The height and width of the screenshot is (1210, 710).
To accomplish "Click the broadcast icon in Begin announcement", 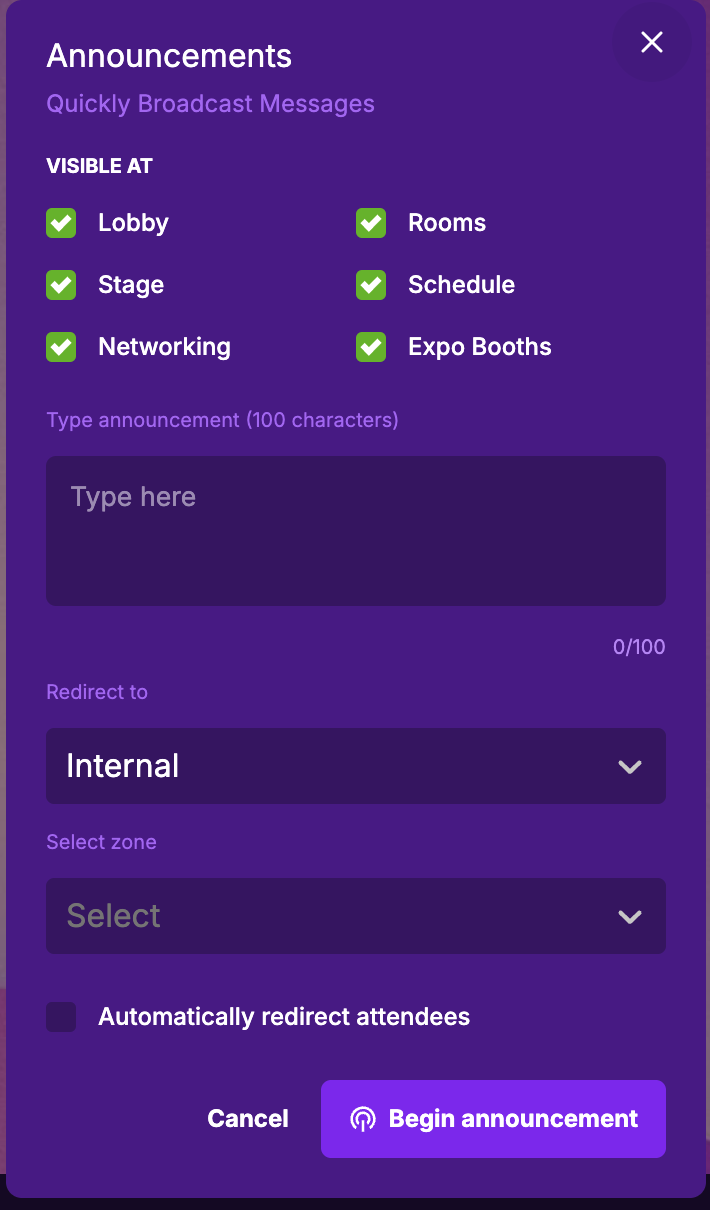I will point(362,1119).
